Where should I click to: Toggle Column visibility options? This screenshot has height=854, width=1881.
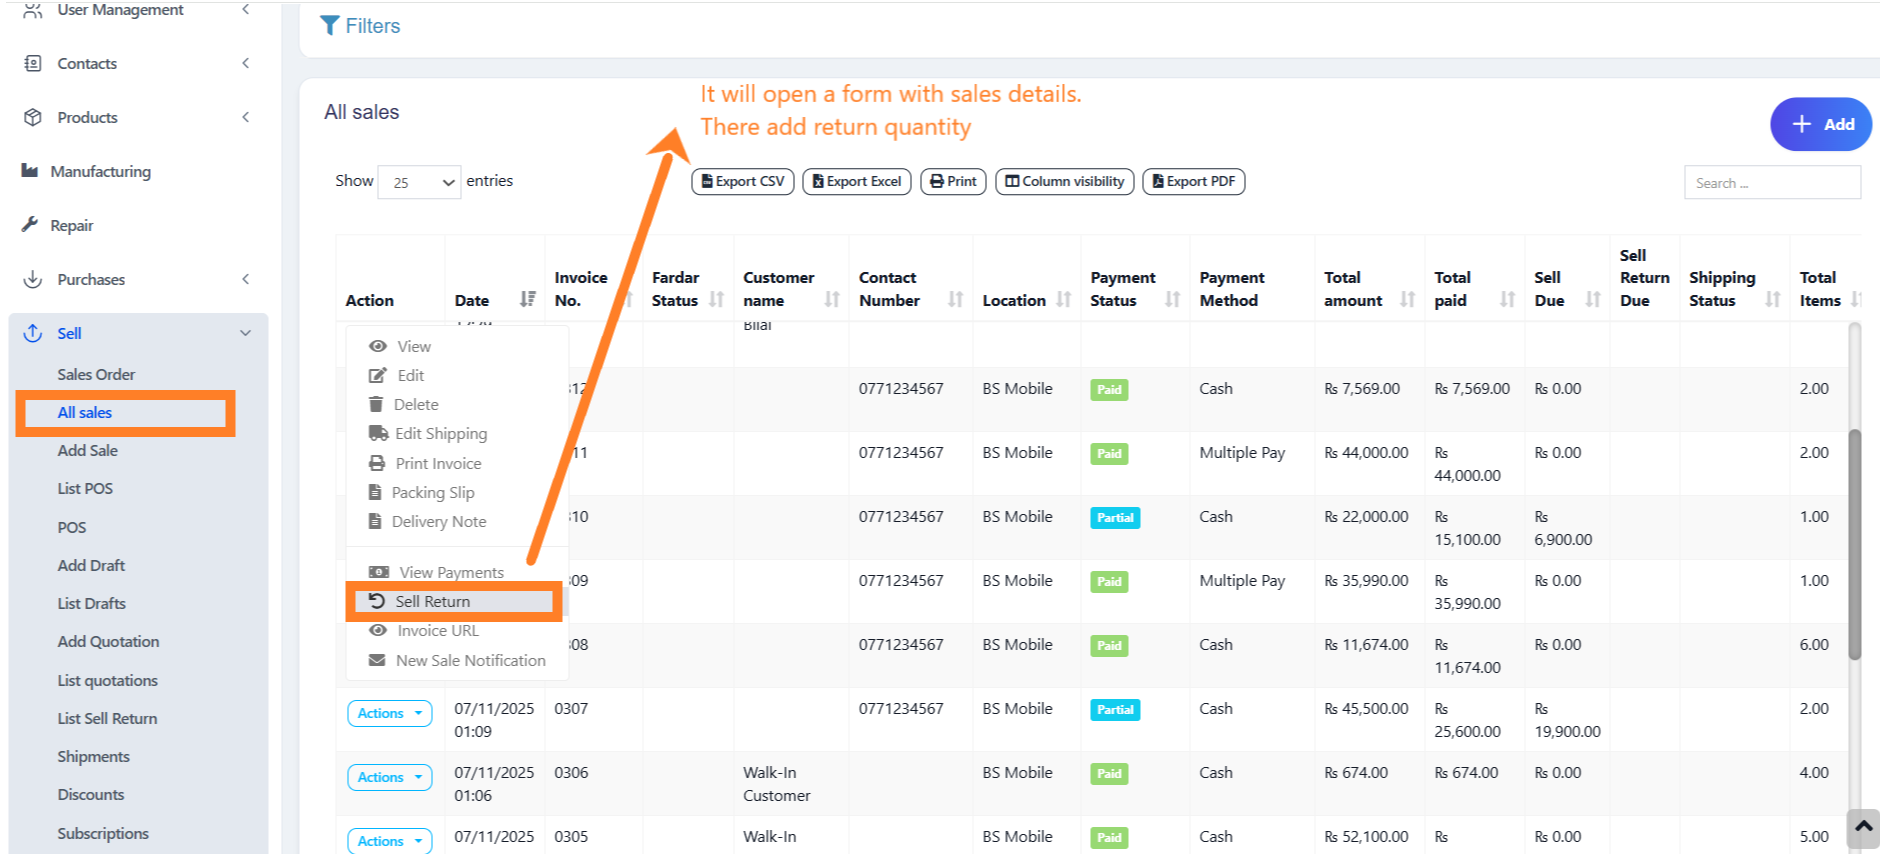1064,181
